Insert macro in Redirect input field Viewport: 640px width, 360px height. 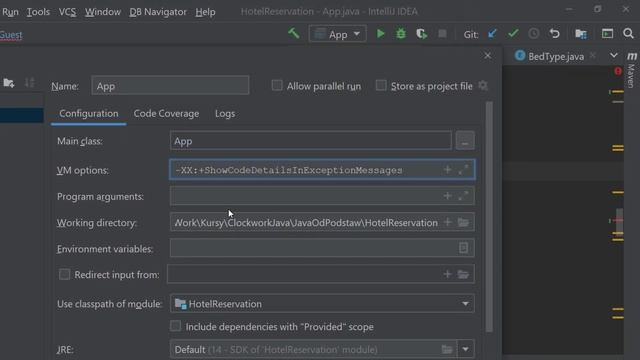pyautogui.click(x=447, y=274)
